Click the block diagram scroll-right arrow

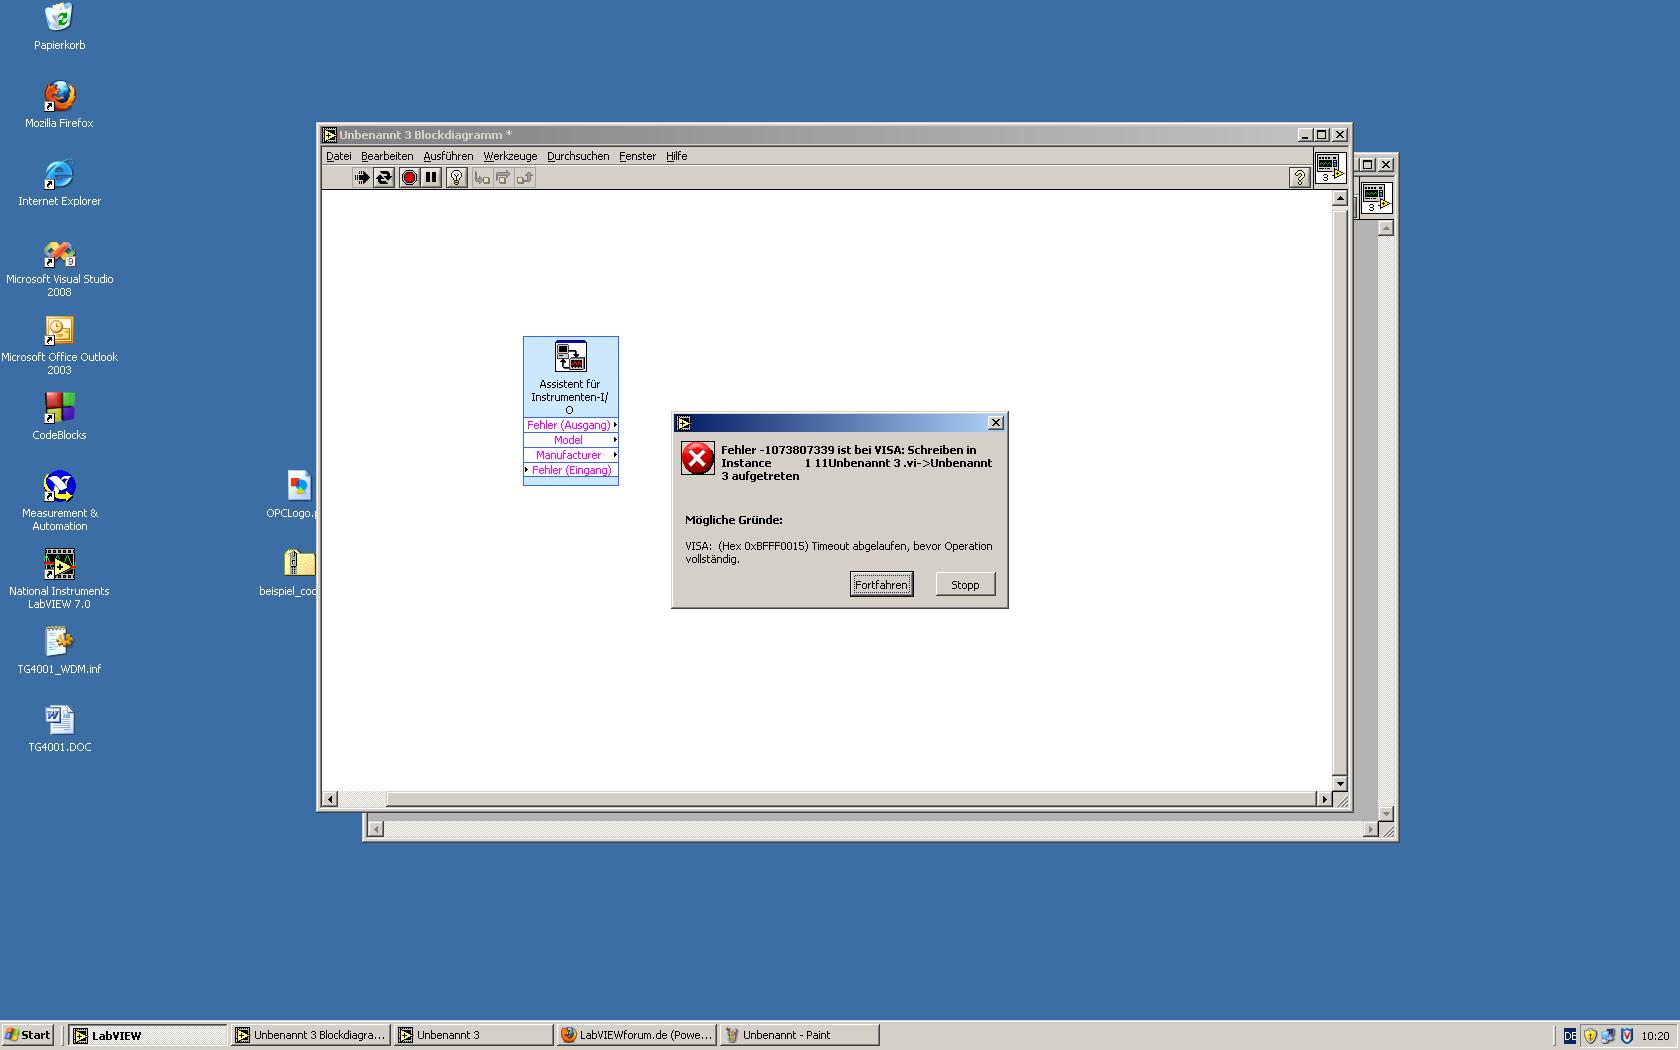click(x=1325, y=799)
